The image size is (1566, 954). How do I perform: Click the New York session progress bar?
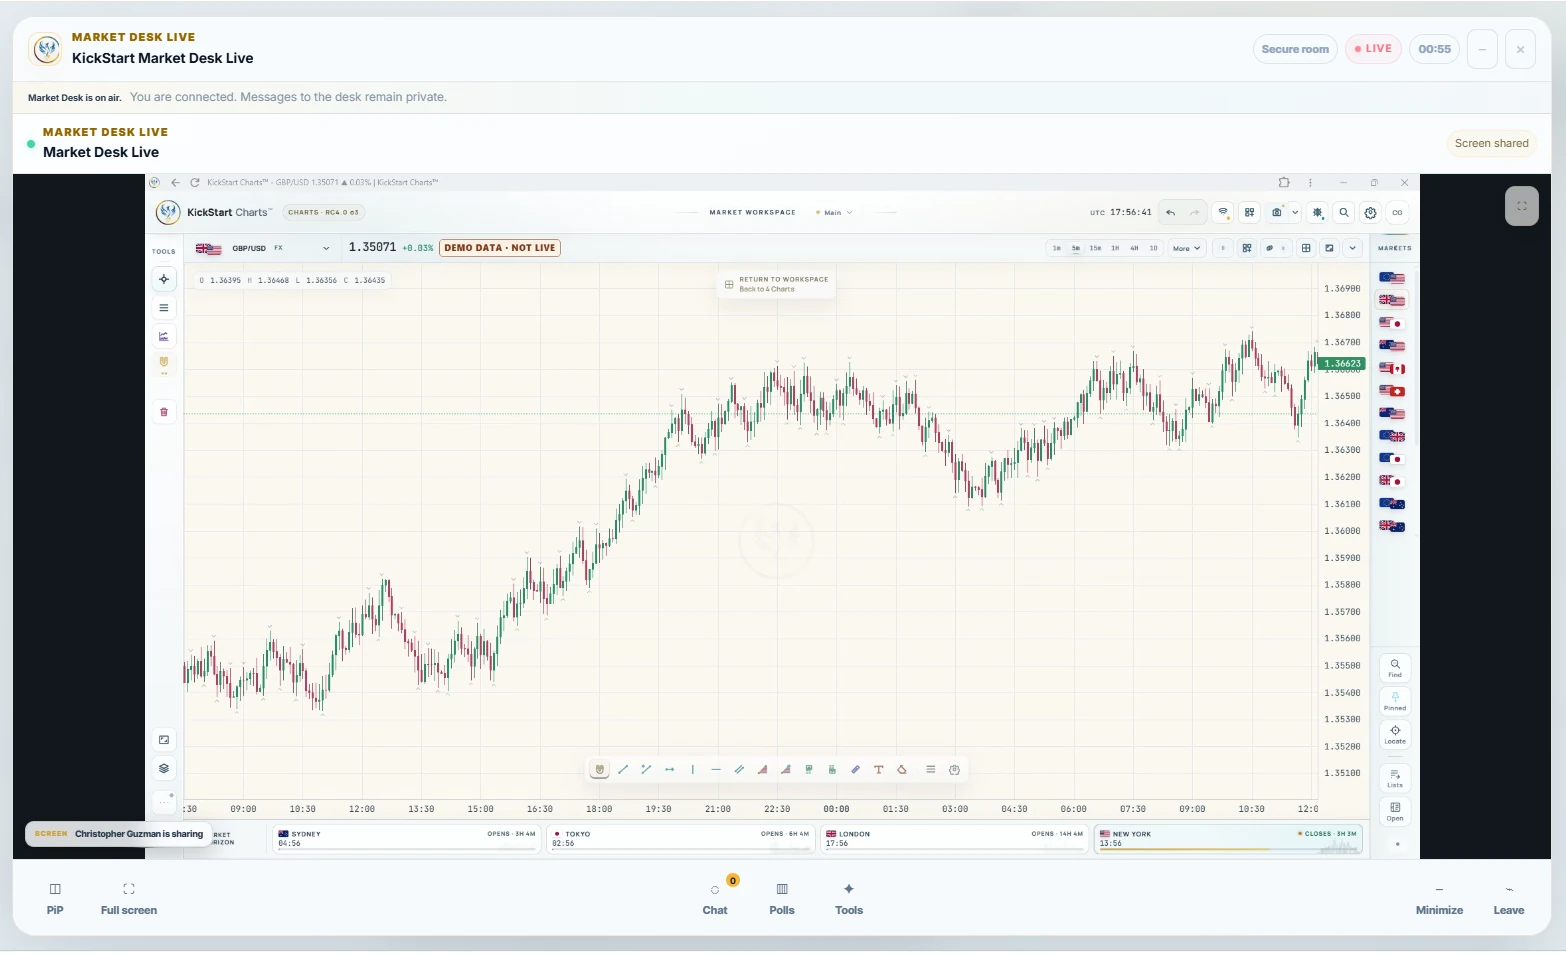1228,850
